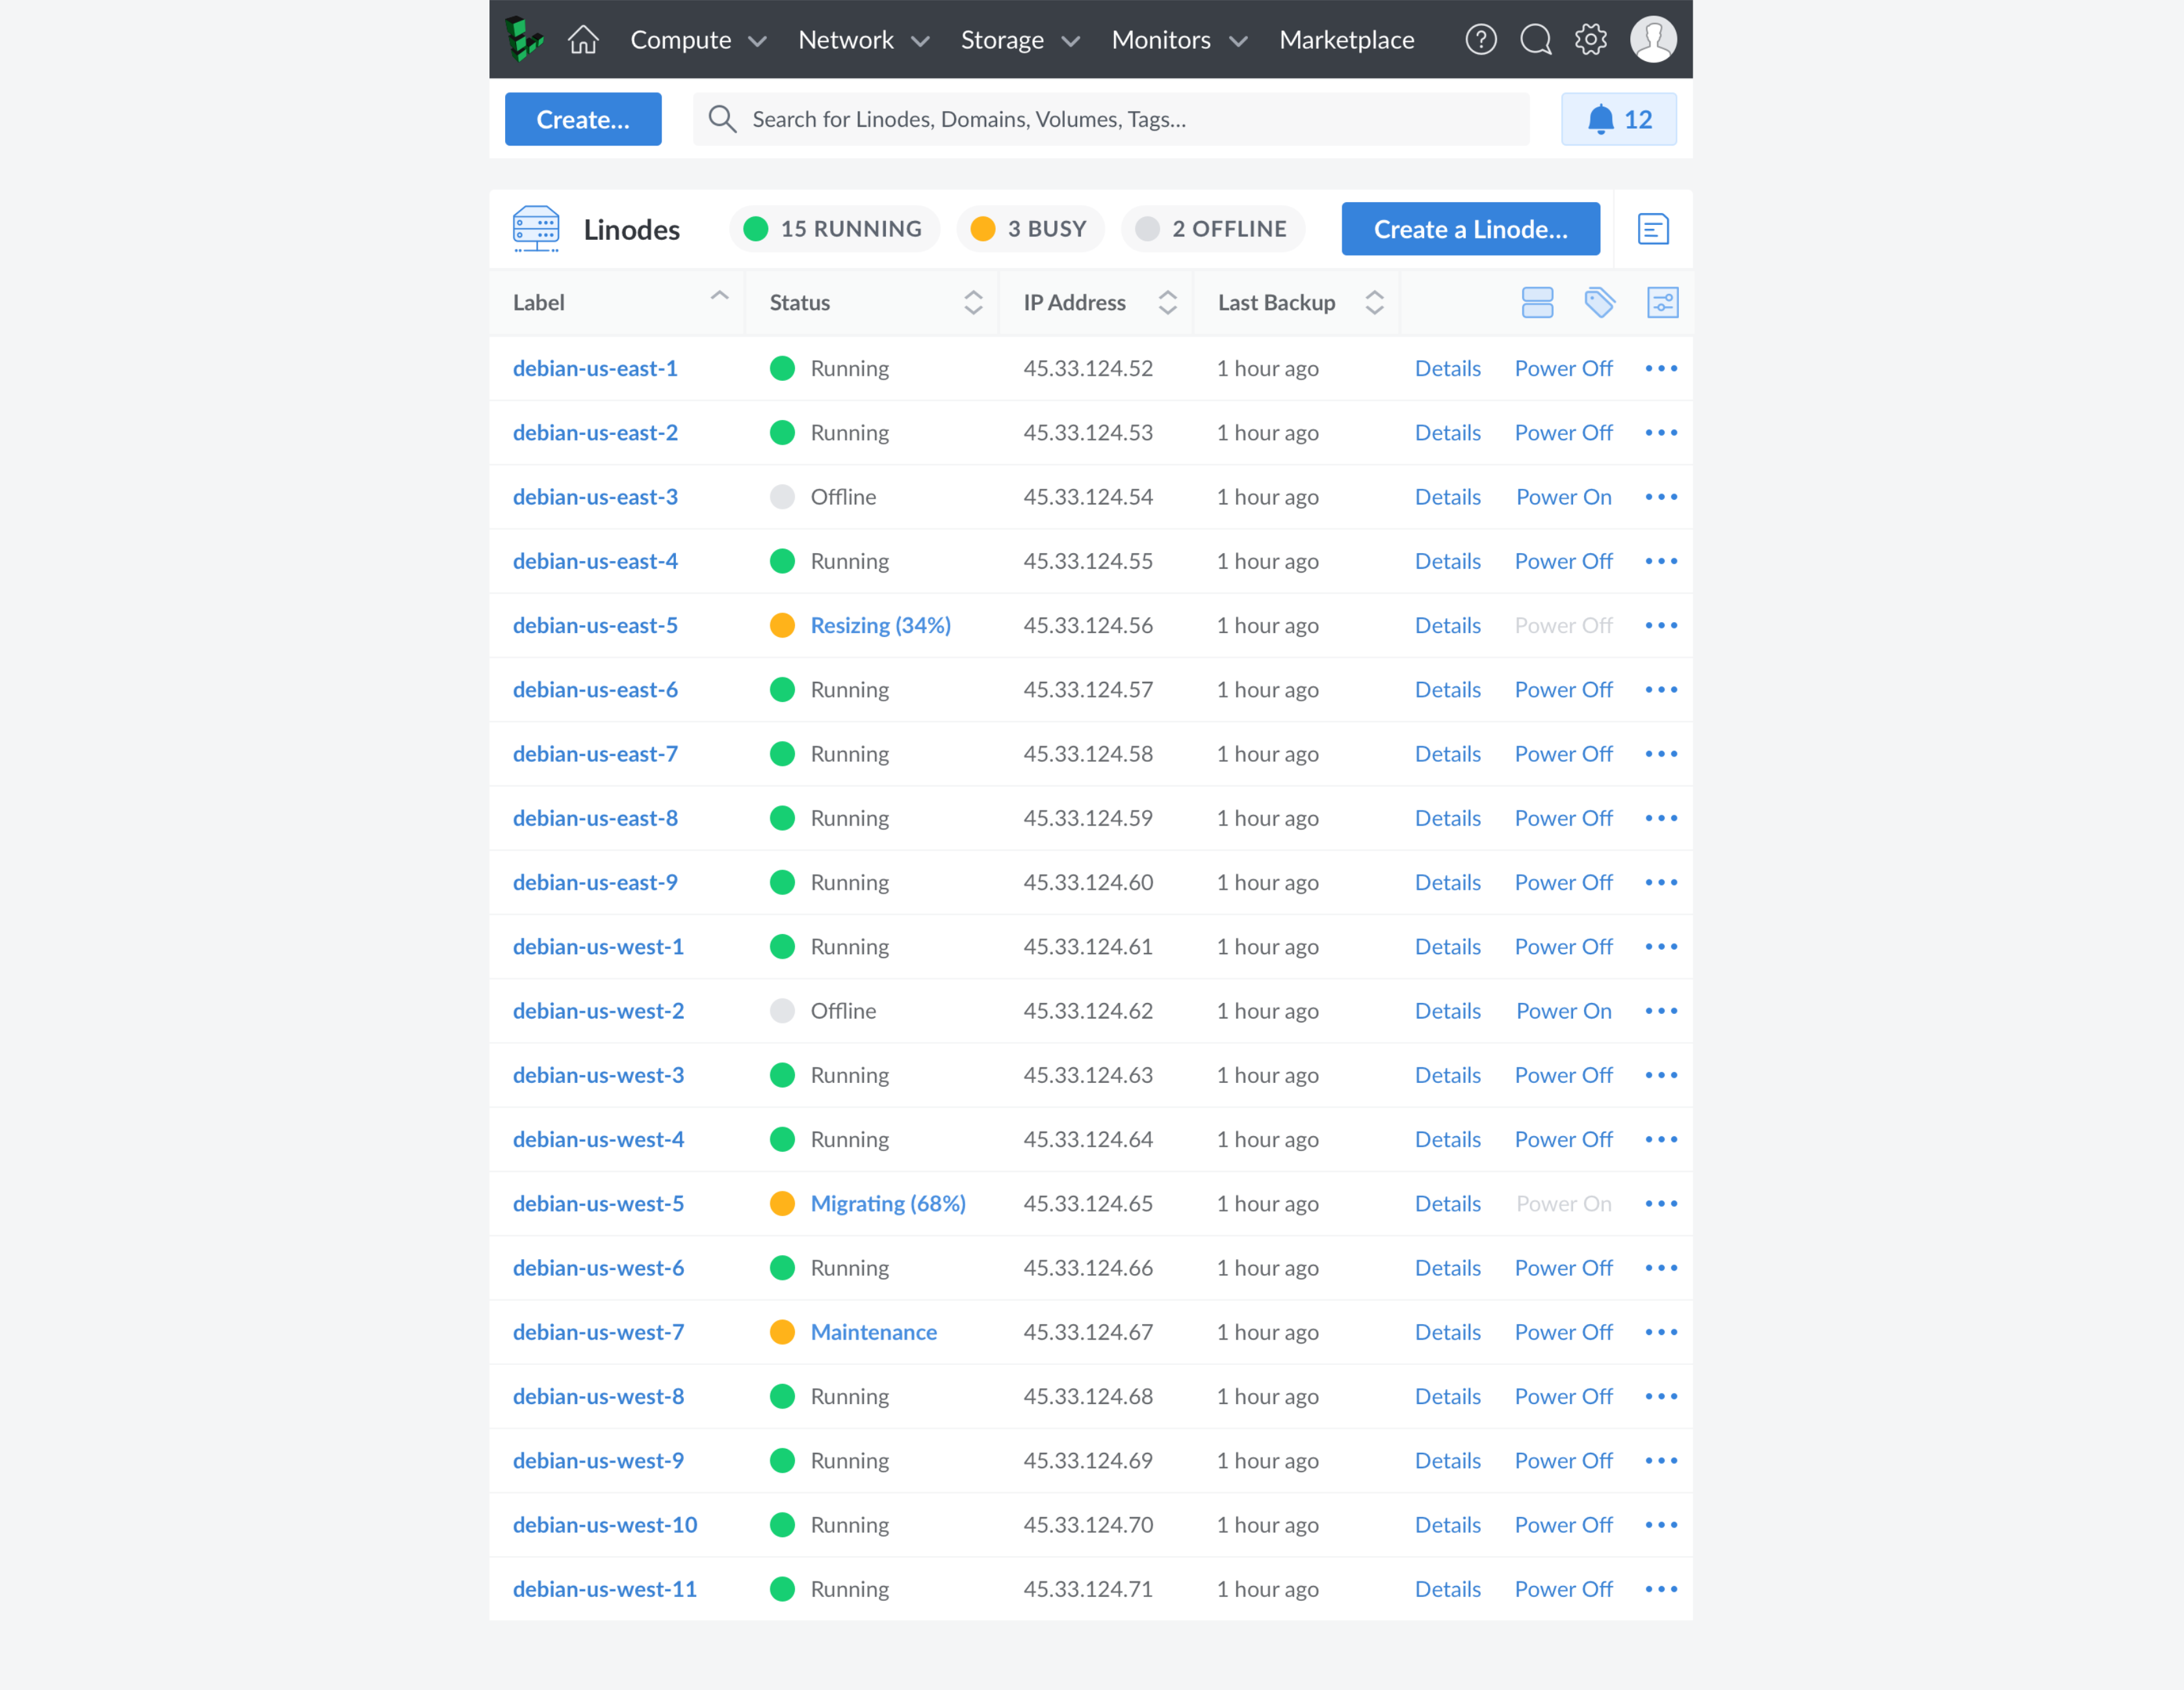
Task: Expand the Storage menu
Action: 1020,40
